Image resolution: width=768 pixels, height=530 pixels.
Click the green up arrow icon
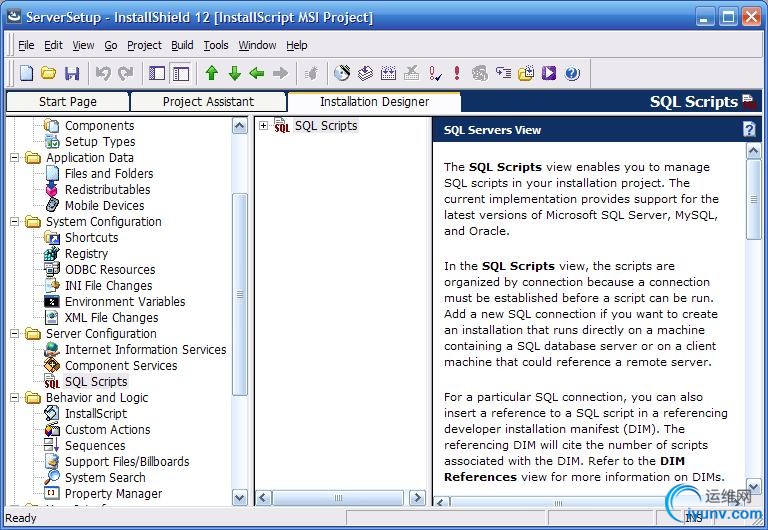(212, 73)
